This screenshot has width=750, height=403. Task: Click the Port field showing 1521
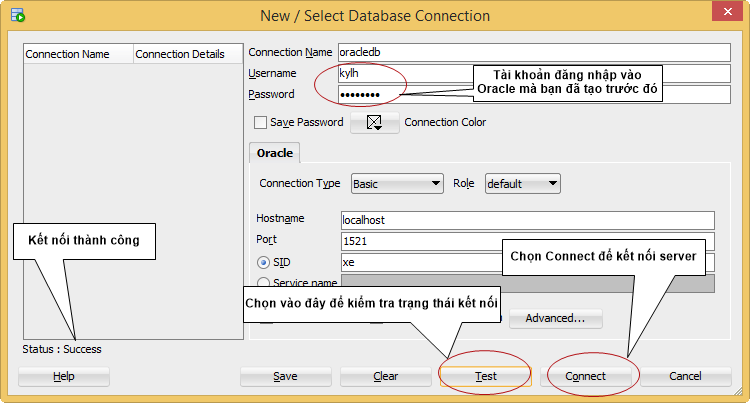click(528, 241)
